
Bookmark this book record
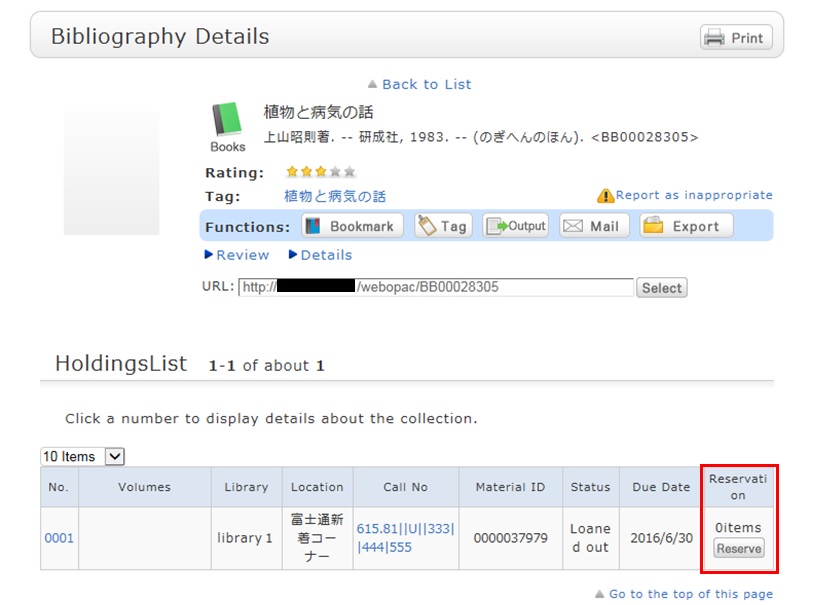point(352,226)
